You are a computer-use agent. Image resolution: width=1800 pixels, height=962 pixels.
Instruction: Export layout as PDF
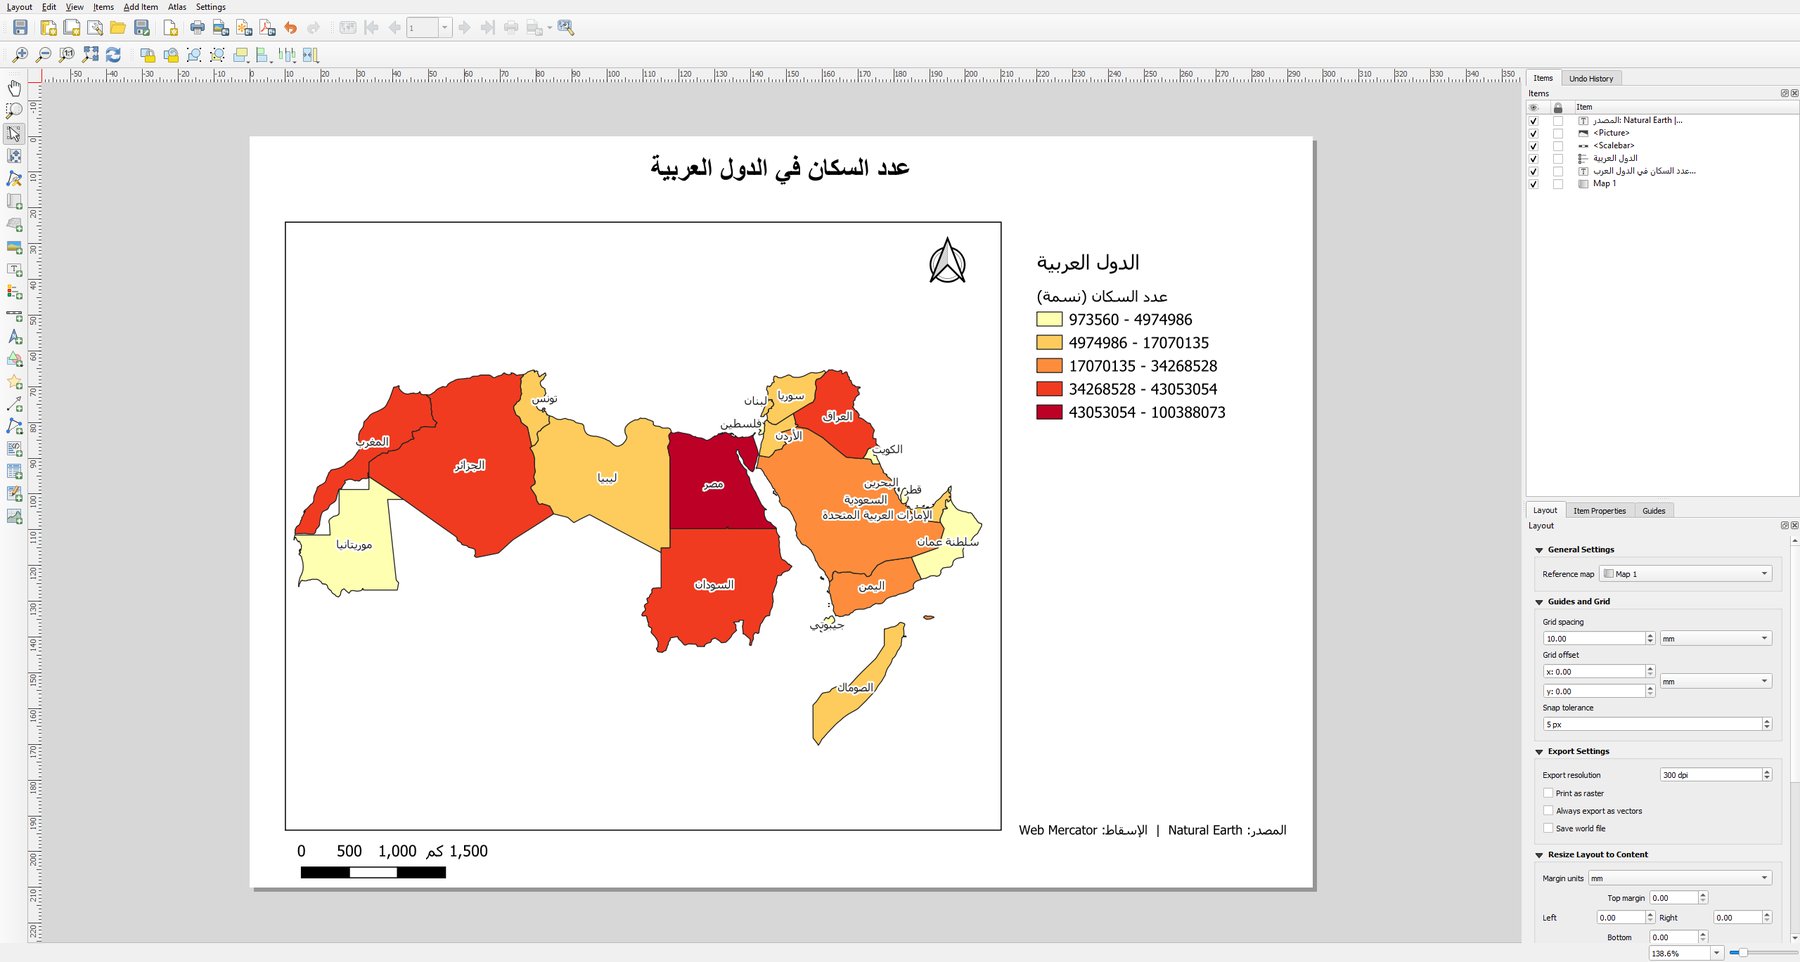(267, 28)
